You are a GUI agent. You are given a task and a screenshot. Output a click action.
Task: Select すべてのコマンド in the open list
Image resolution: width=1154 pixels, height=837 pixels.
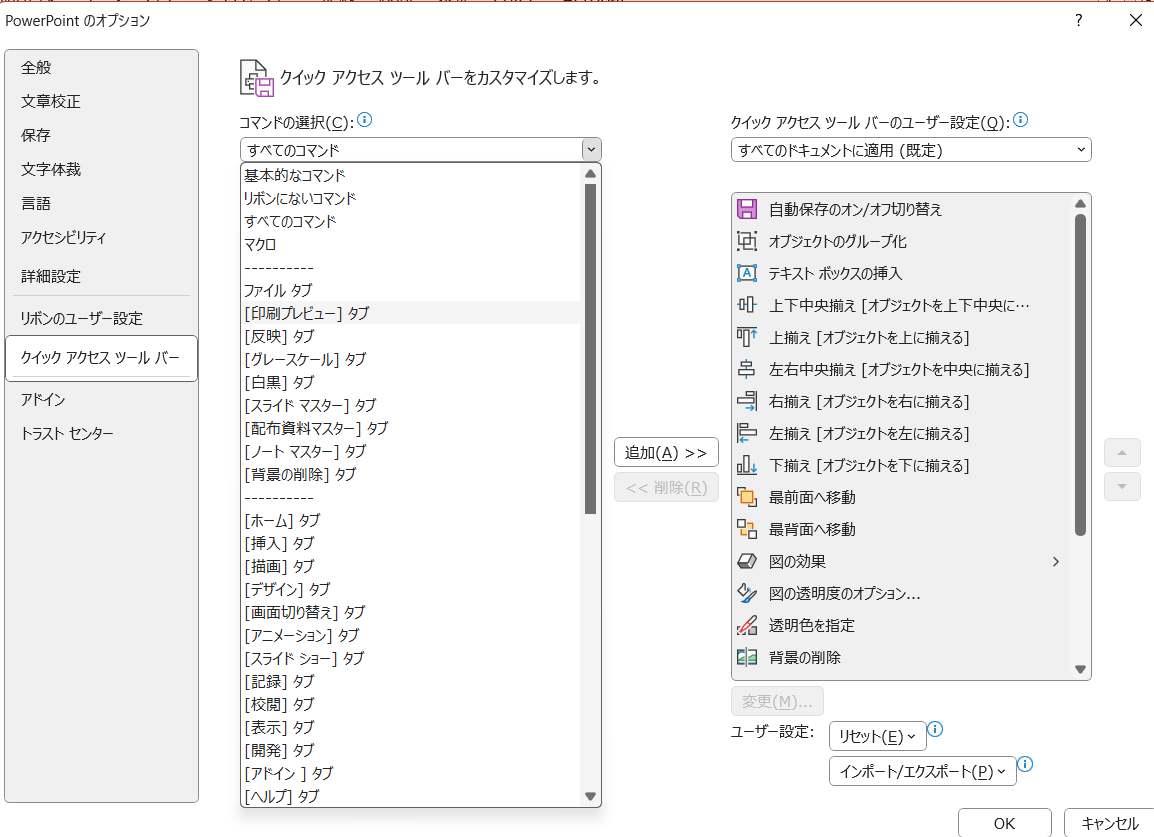click(x=411, y=221)
